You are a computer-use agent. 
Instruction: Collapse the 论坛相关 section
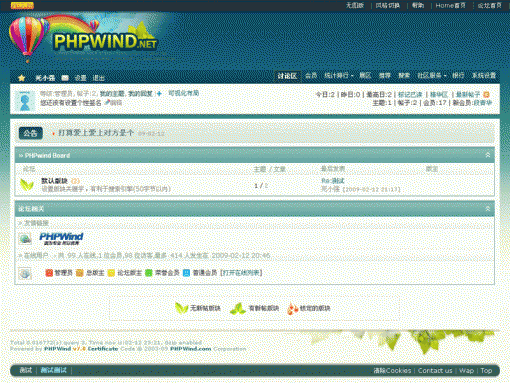488,209
